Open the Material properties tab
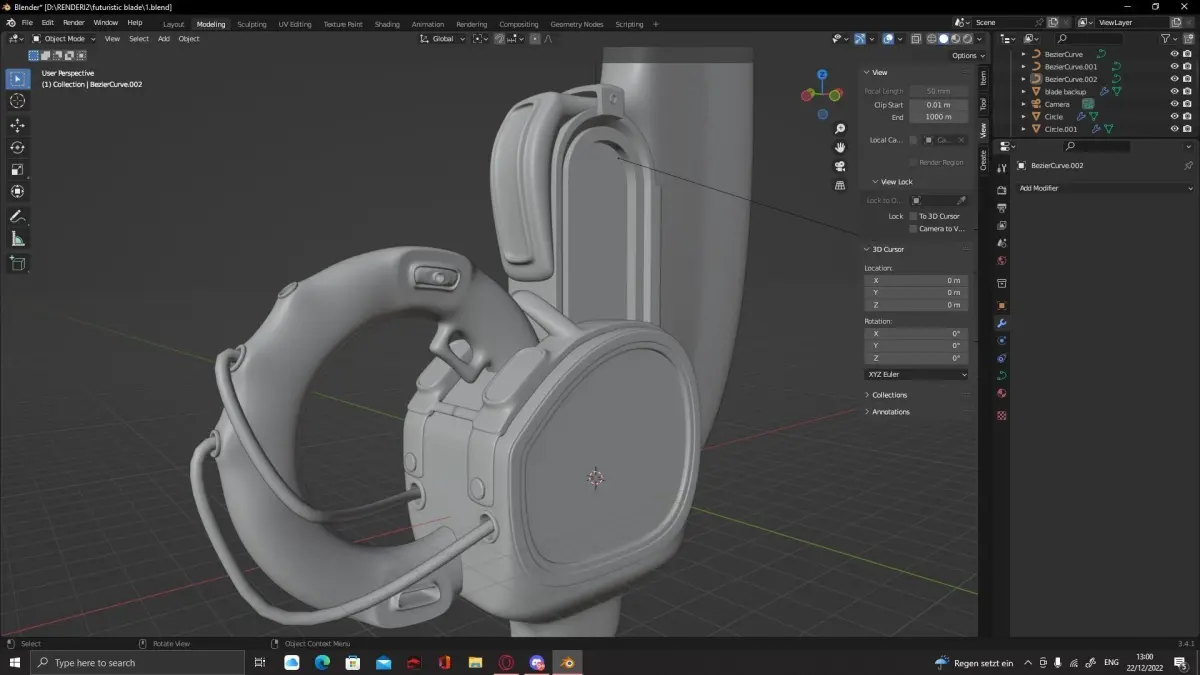The image size is (1200, 675). click(1001, 394)
